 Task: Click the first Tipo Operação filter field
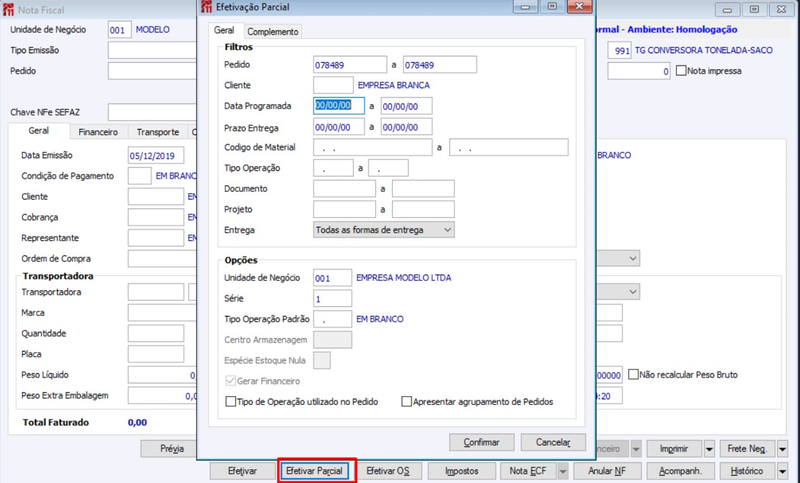click(333, 168)
